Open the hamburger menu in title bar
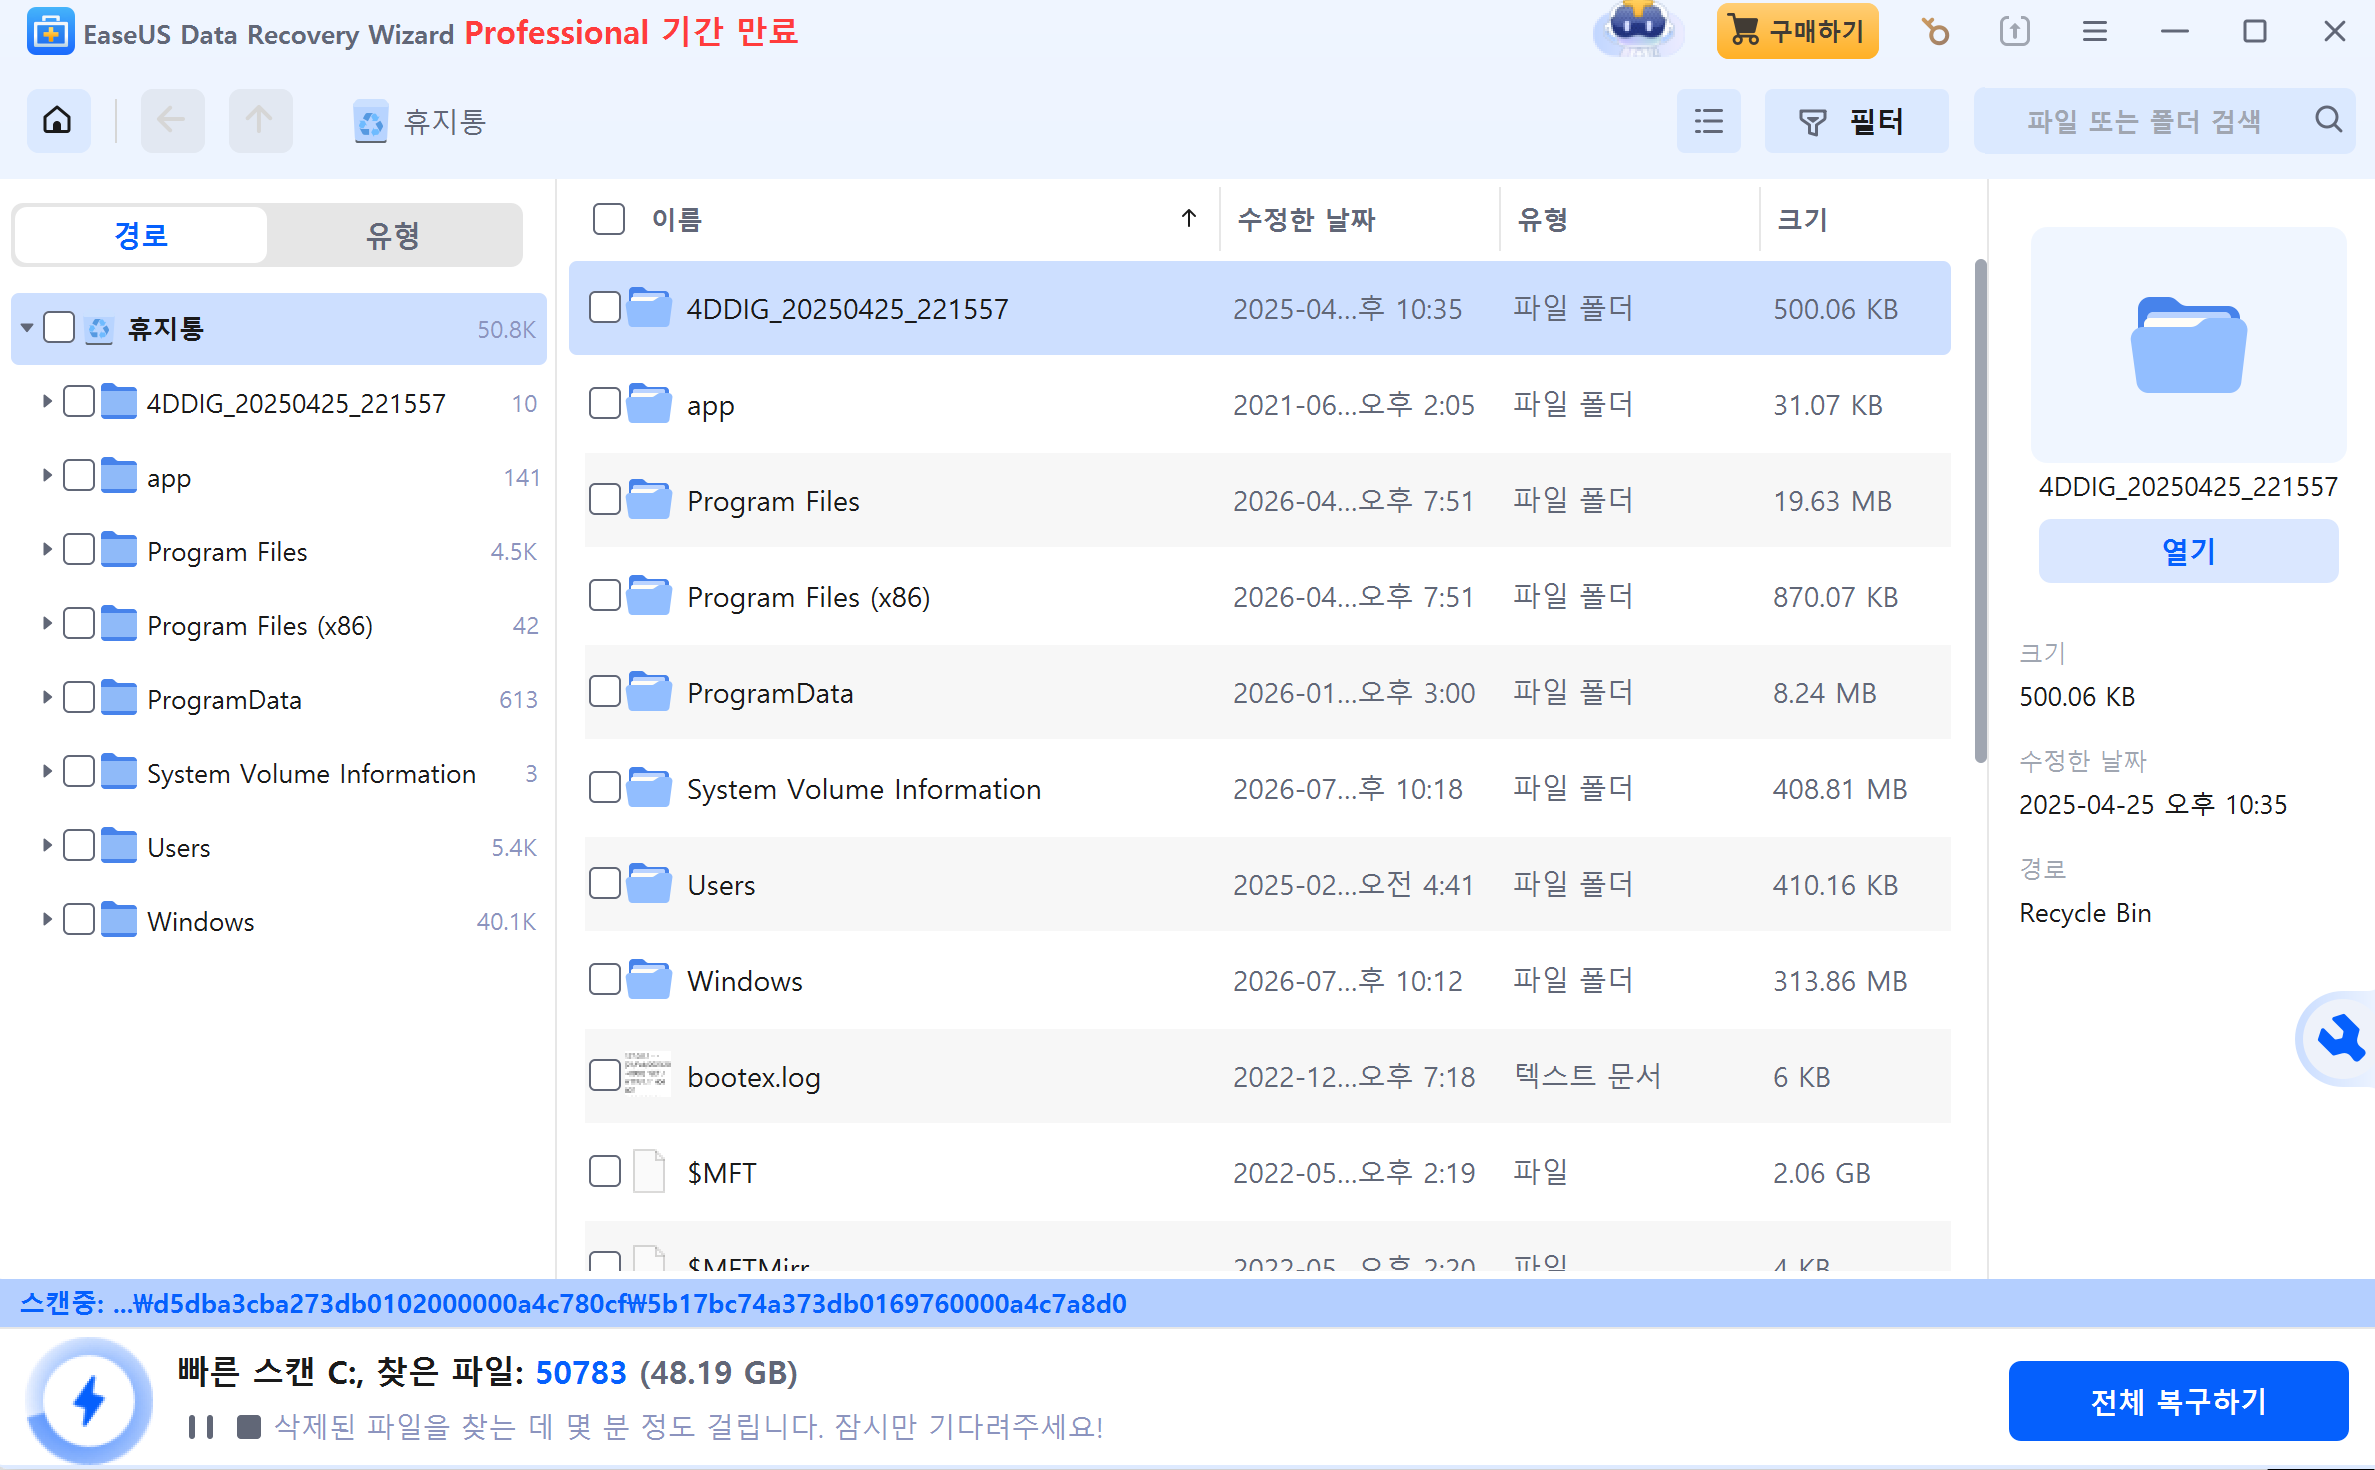The width and height of the screenshot is (2375, 1470). click(x=2095, y=32)
